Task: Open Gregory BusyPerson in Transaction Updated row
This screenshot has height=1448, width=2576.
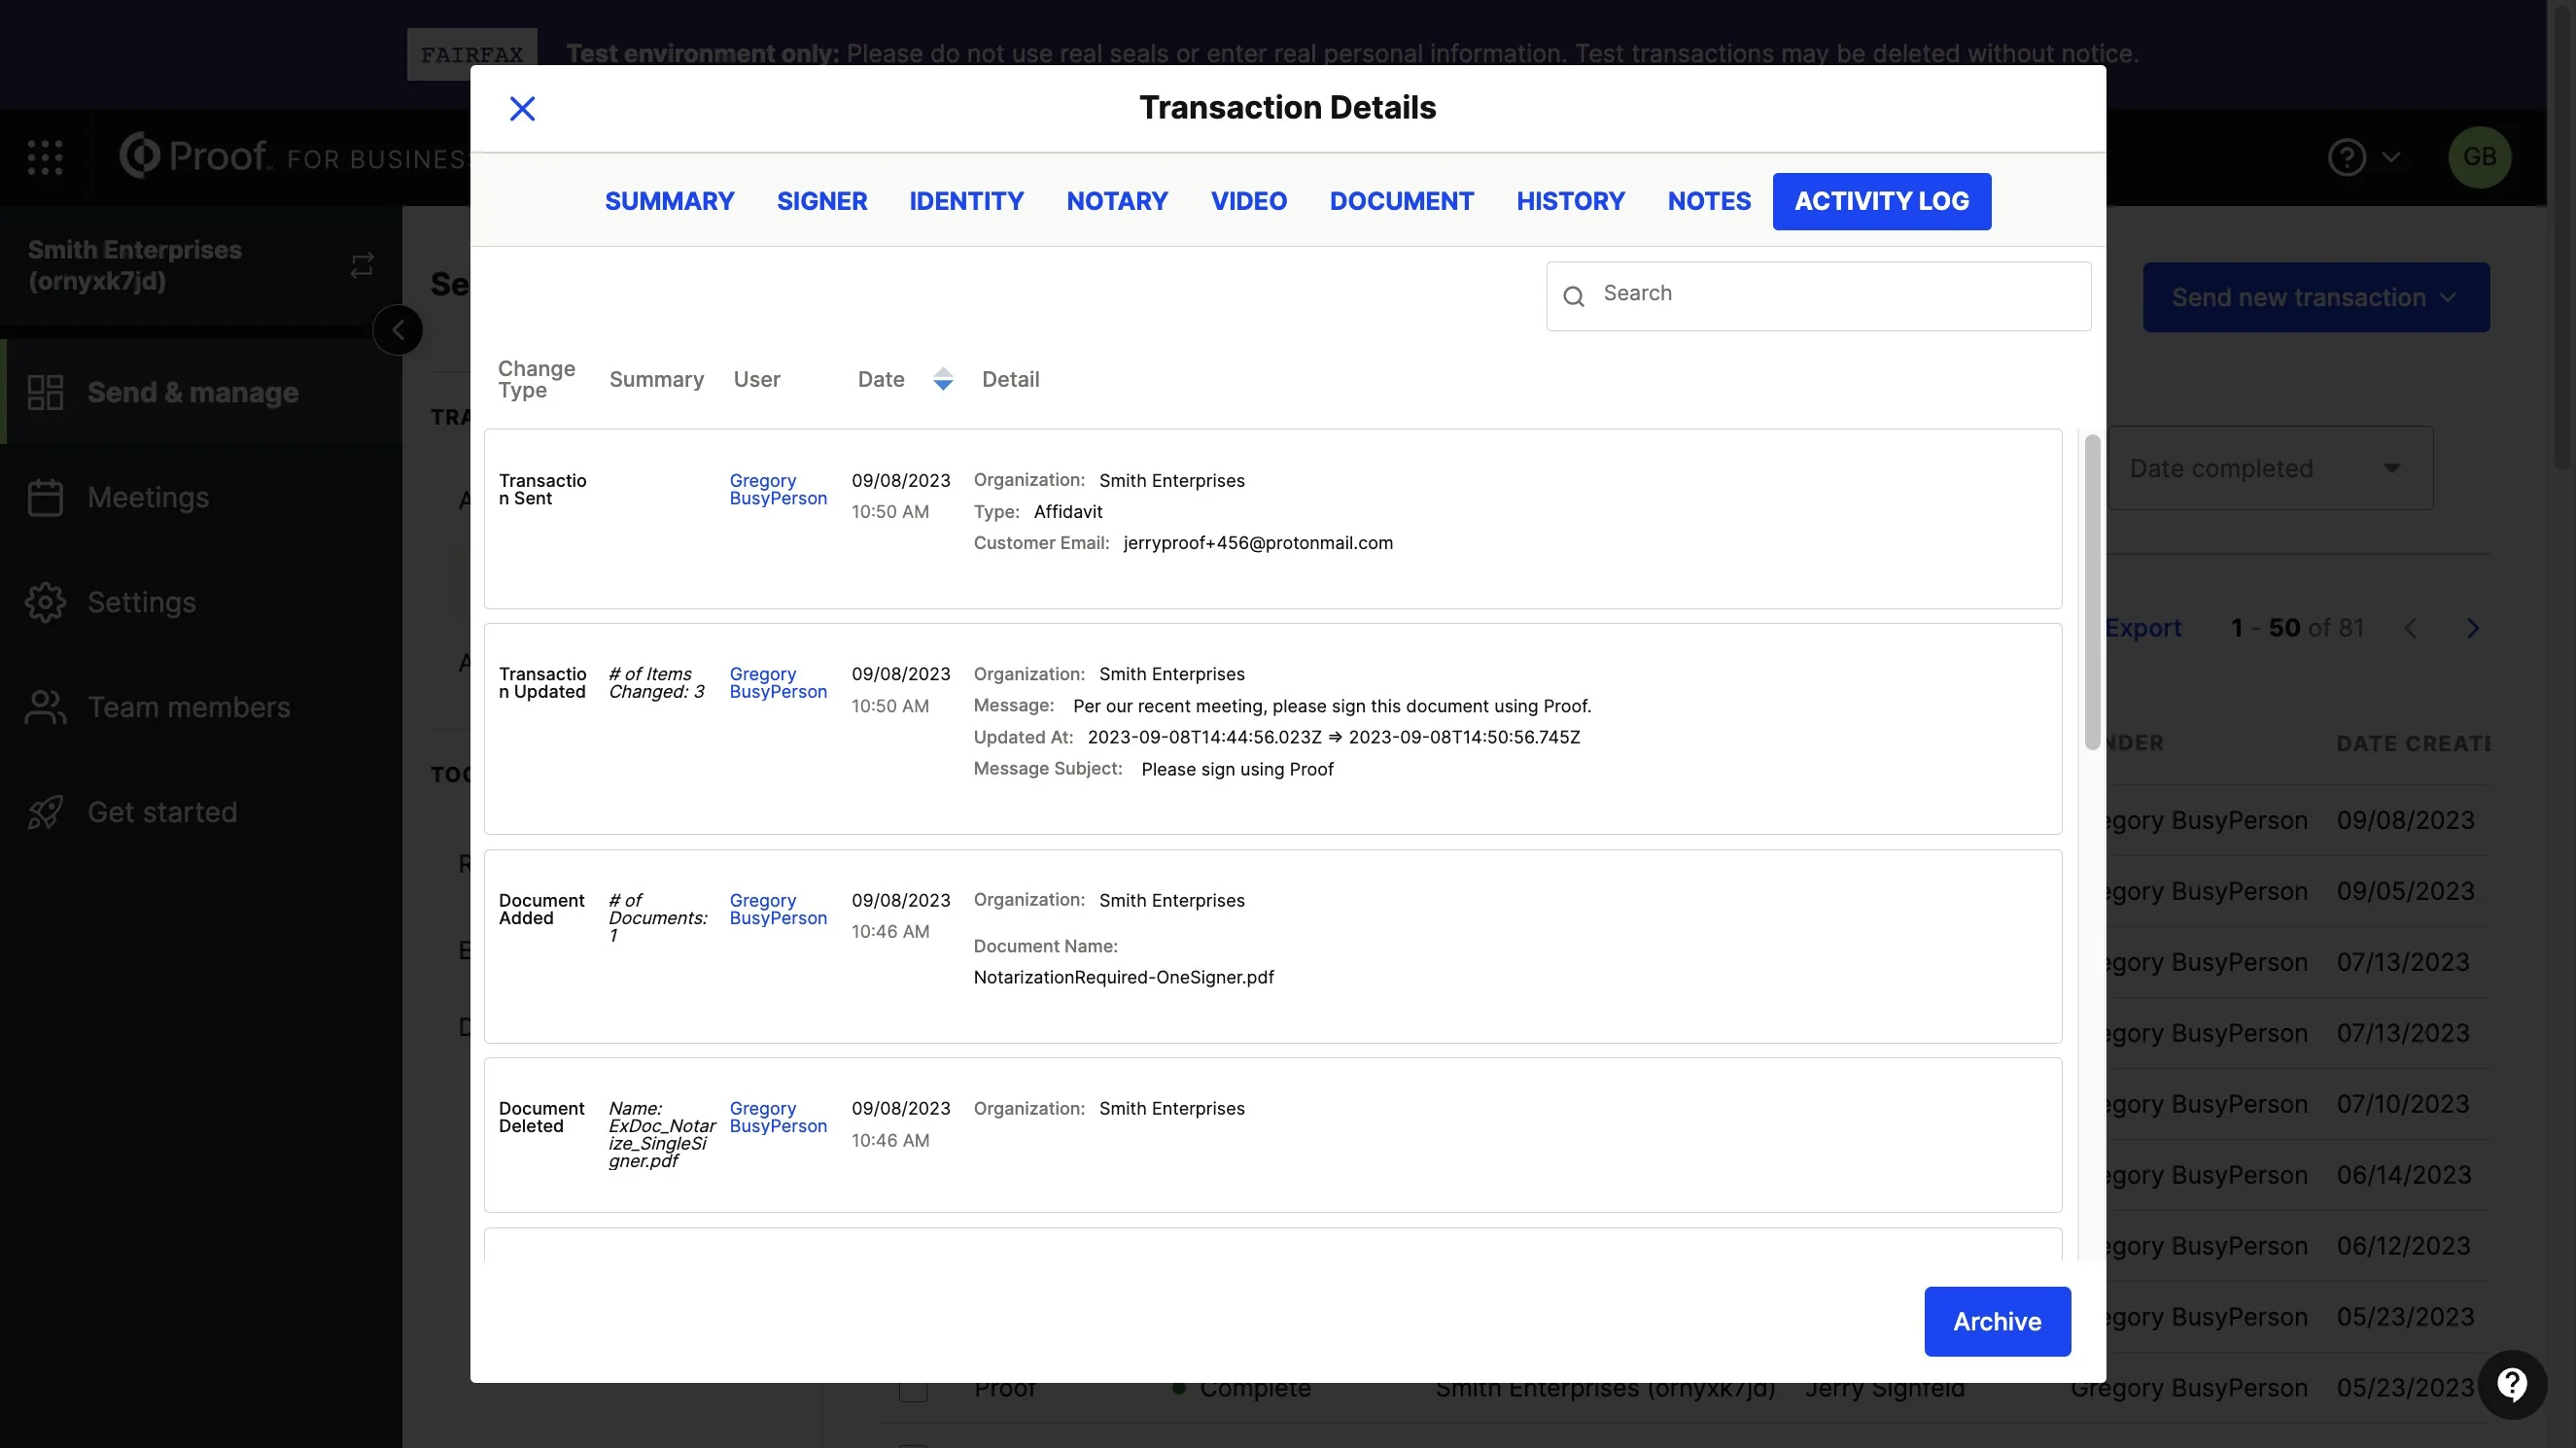Action: coord(778,683)
